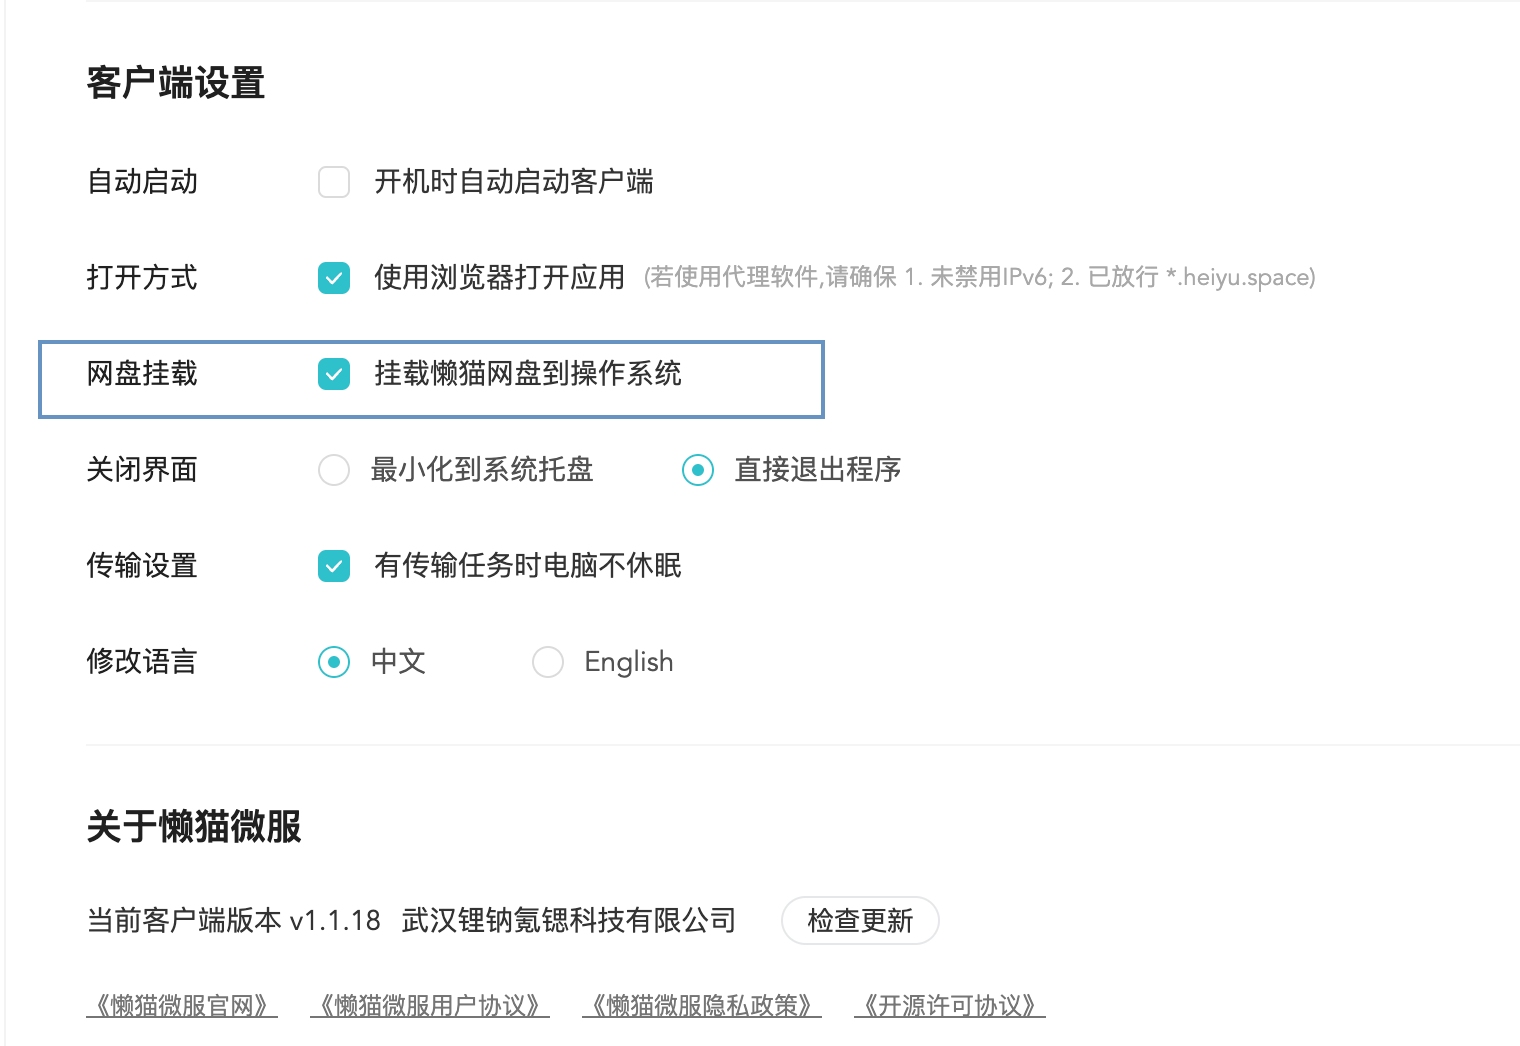This screenshot has width=1520, height=1046.
Task: Uncheck 使用浏览器打开应用 checkbox
Action: pos(334,278)
